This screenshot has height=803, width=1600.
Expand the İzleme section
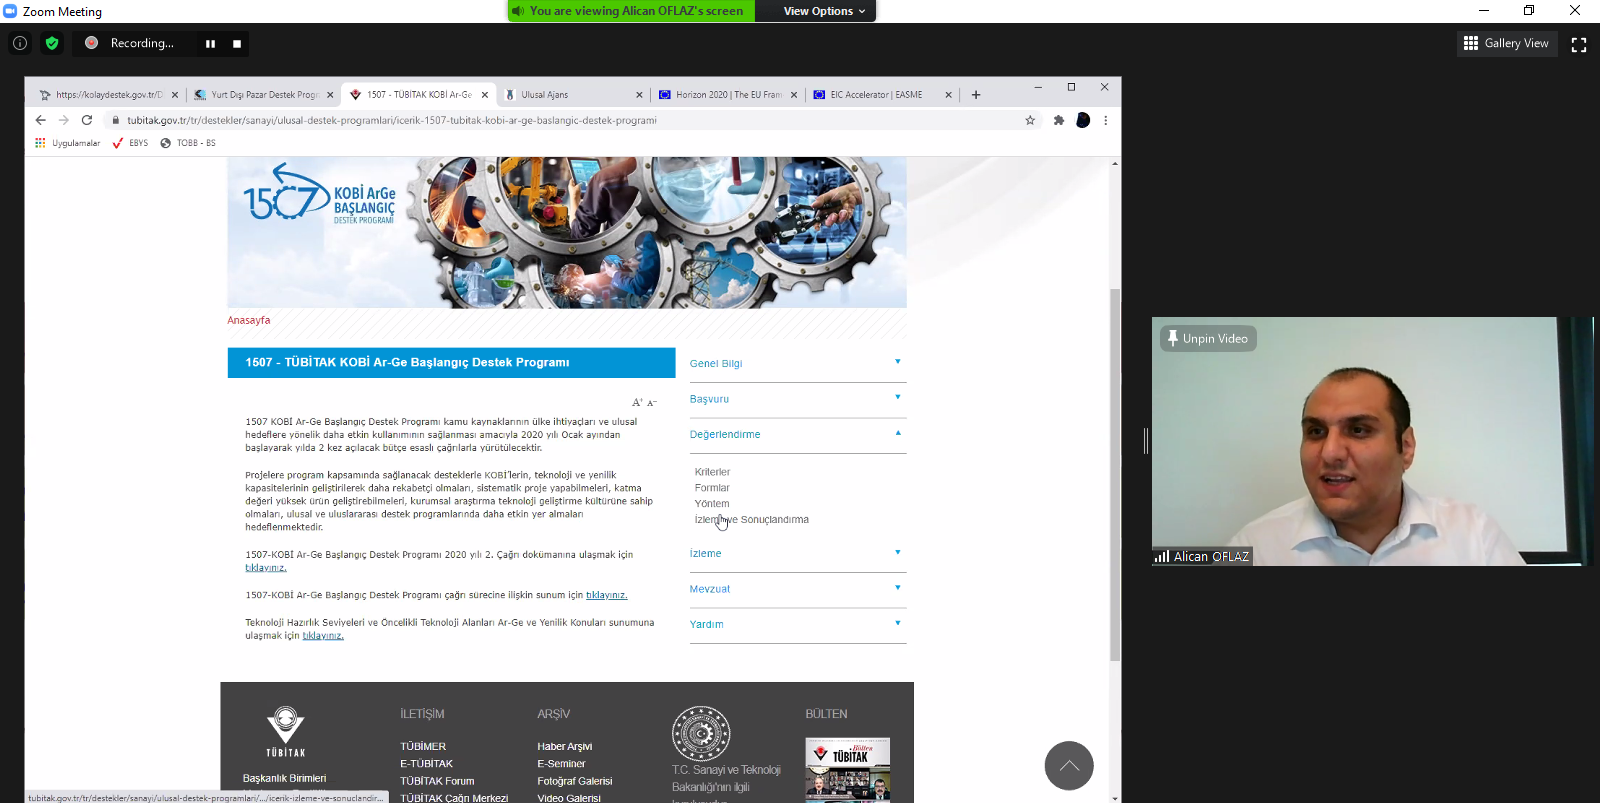(x=797, y=554)
